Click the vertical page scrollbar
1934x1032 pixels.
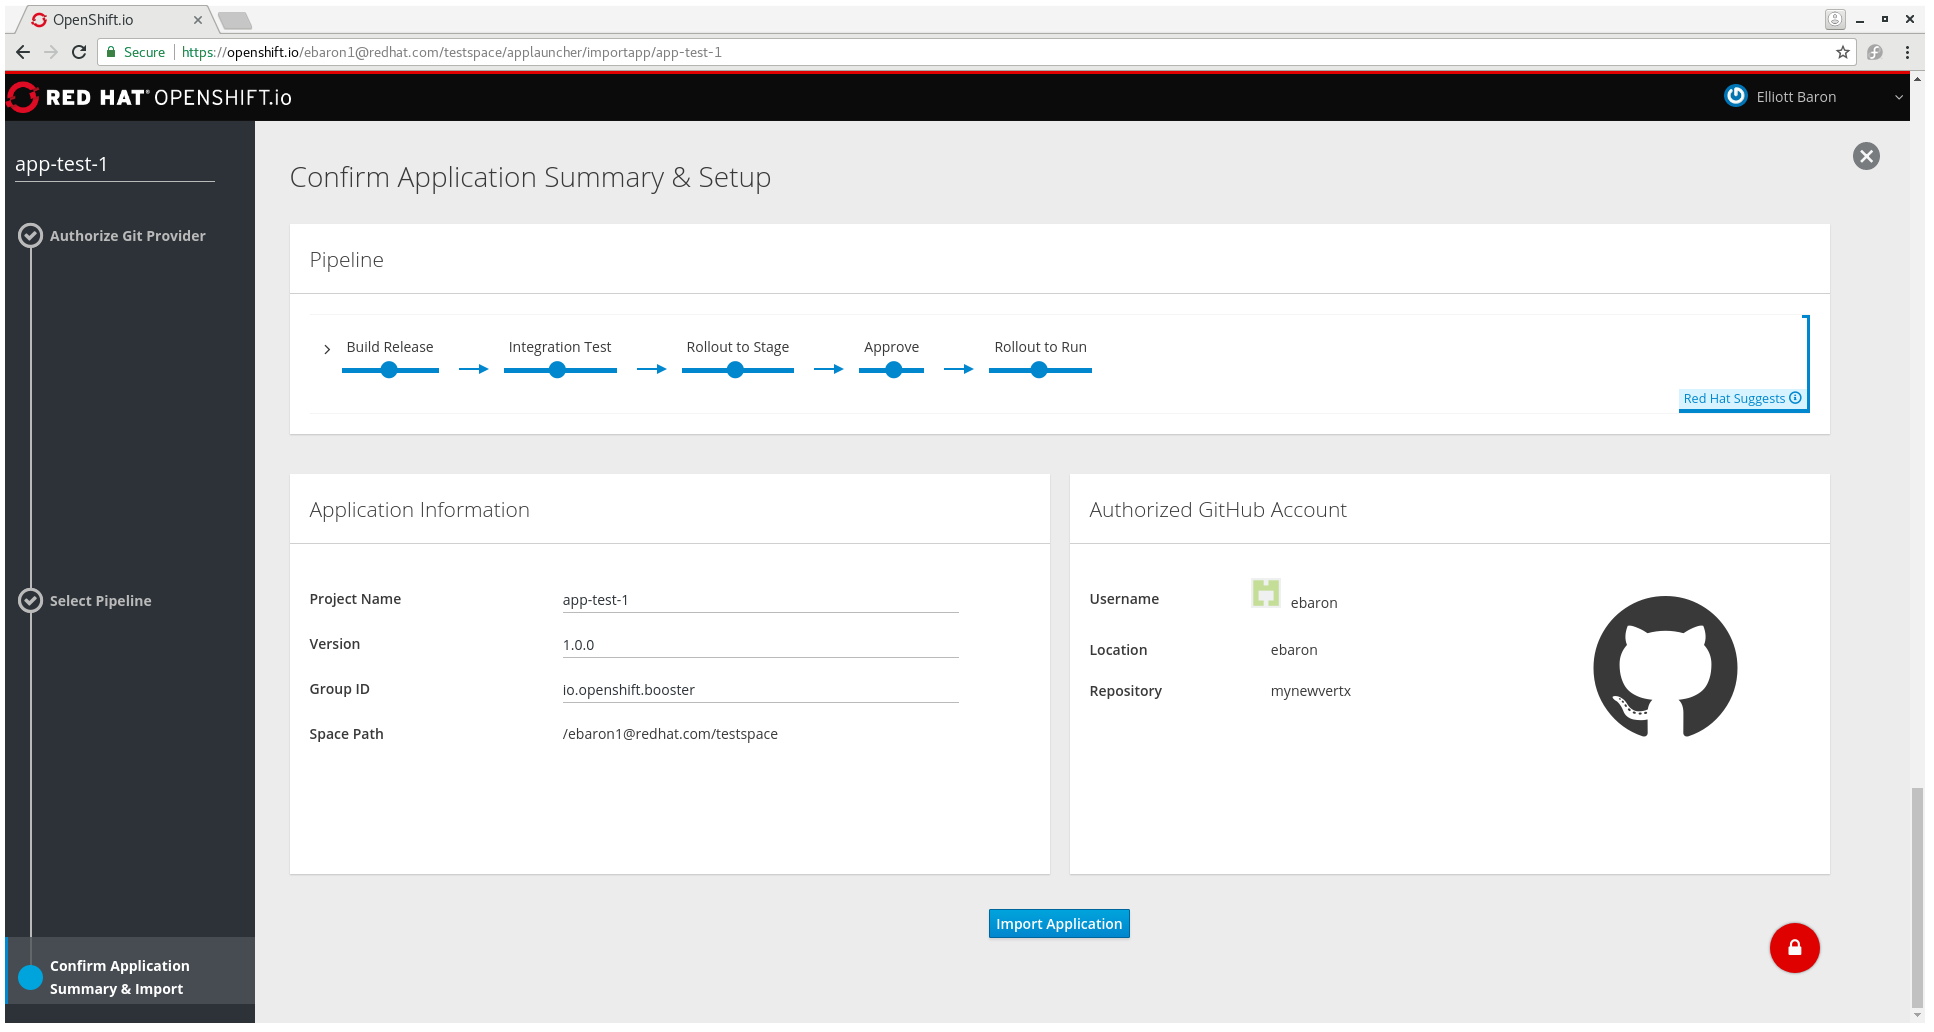tap(1917, 897)
